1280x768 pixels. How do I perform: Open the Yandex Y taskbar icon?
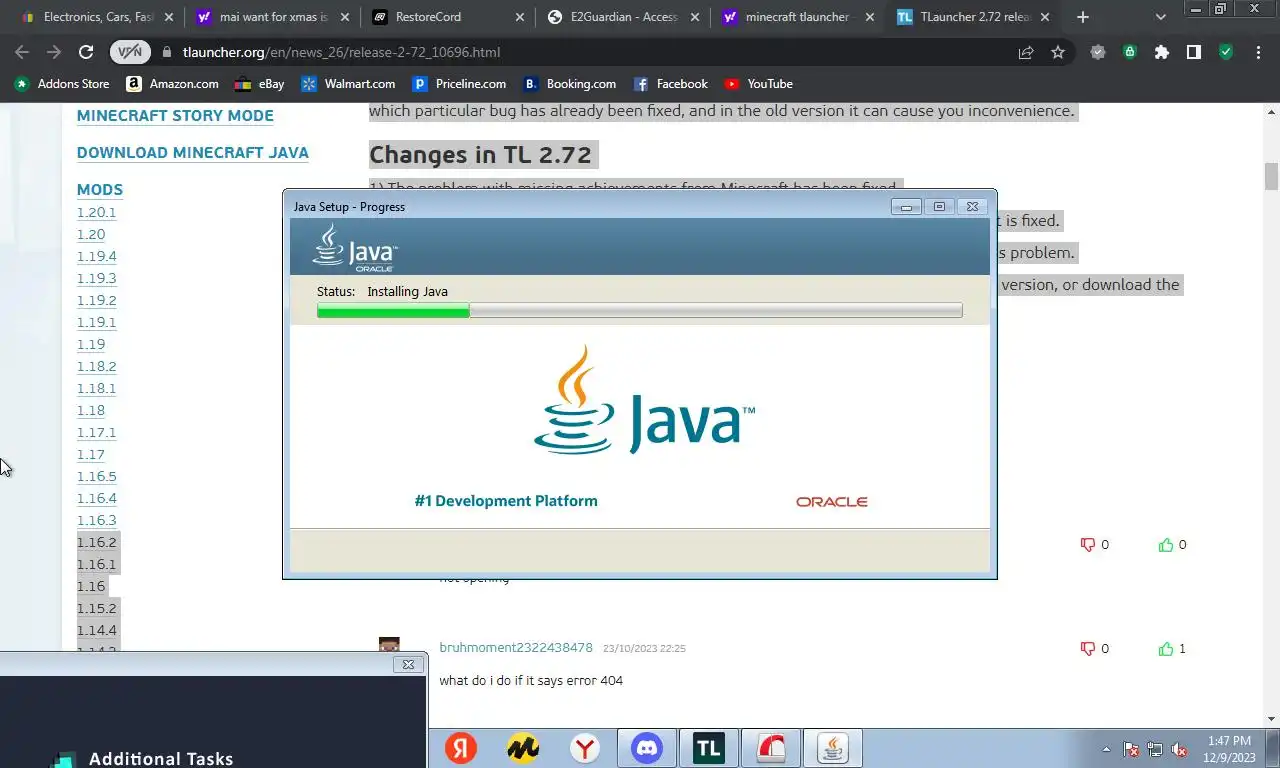point(461,748)
